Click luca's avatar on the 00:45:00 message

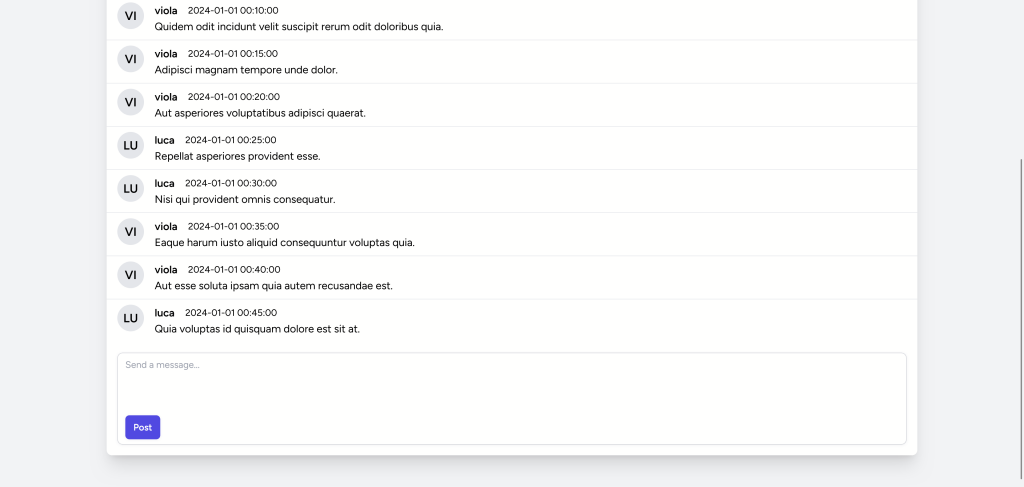[130, 317]
